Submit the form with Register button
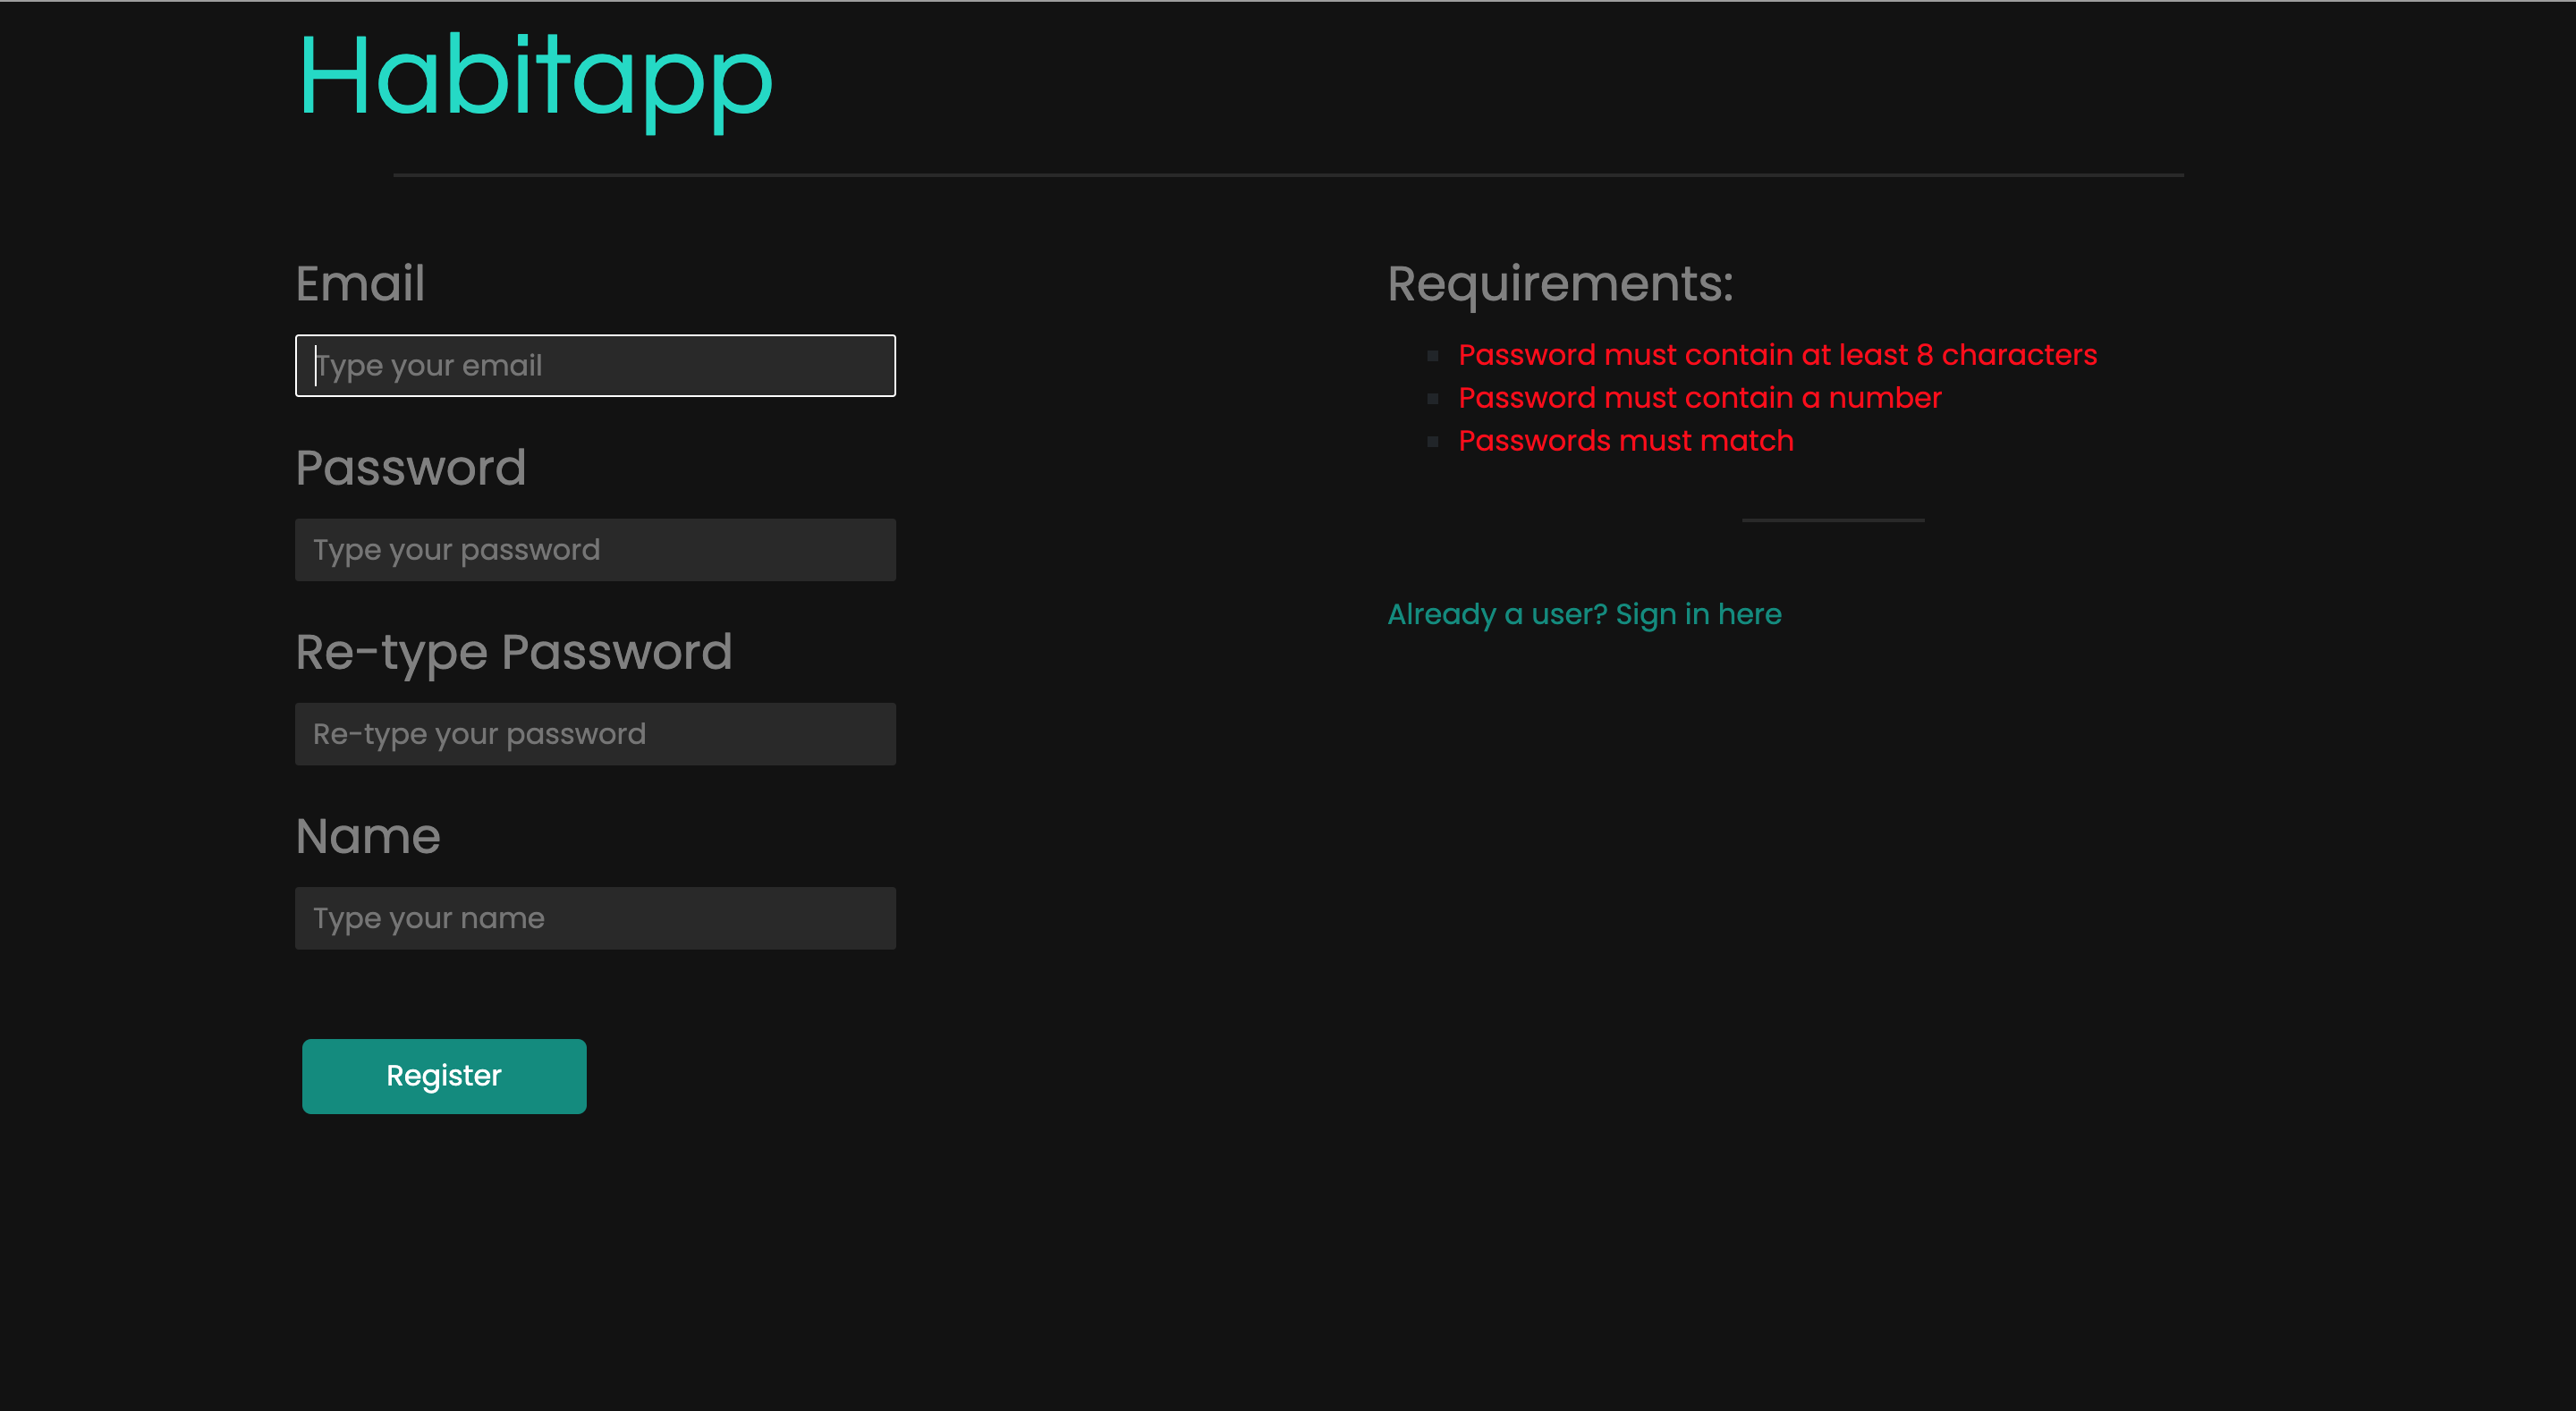Viewport: 2576px width, 1411px height. point(444,1075)
